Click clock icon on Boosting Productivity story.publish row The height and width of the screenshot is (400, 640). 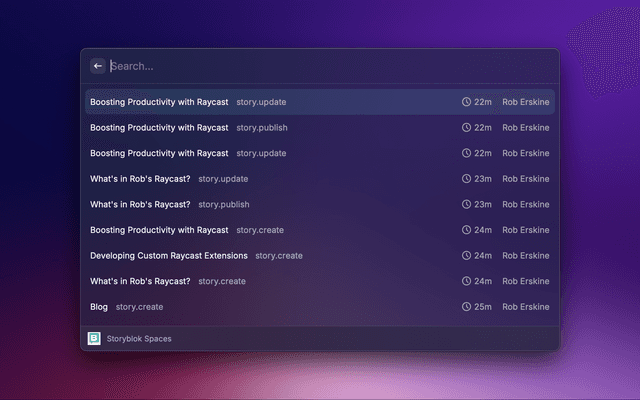[466, 128]
